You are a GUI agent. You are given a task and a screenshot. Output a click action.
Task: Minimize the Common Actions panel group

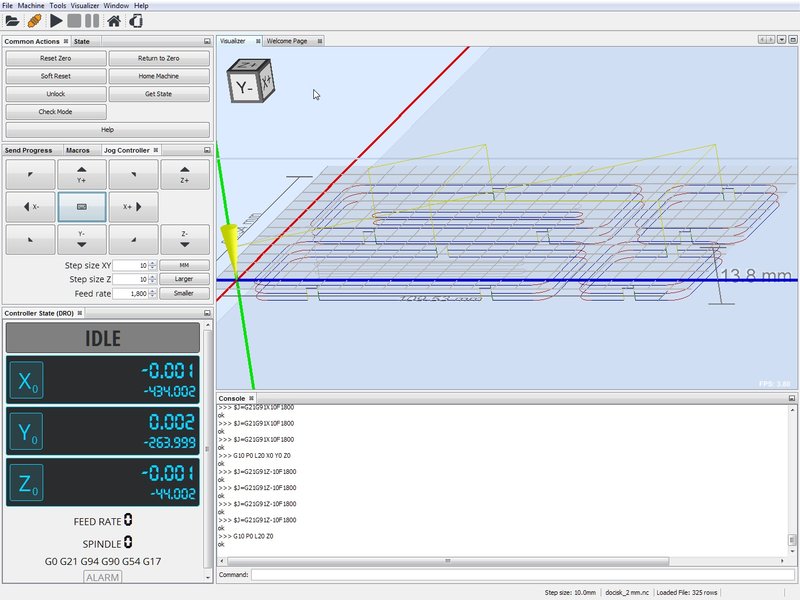coord(207,41)
